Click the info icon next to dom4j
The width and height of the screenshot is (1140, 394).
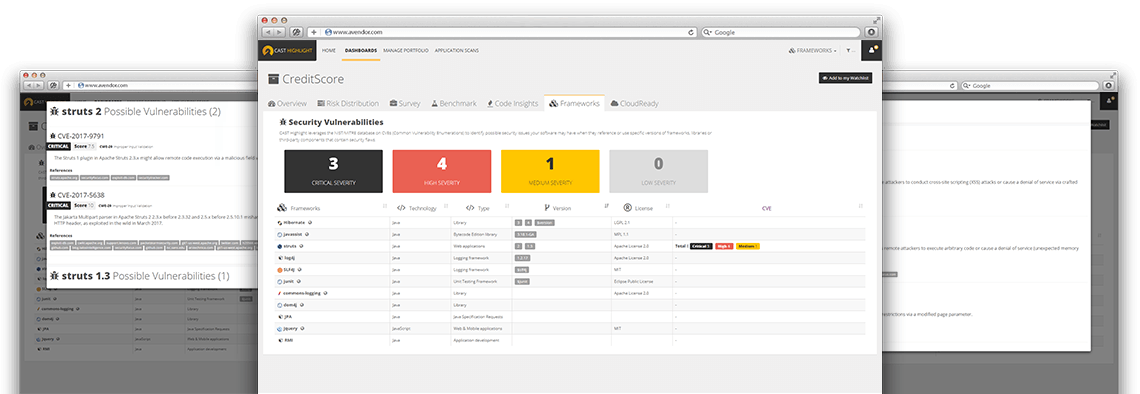[302, 305]
